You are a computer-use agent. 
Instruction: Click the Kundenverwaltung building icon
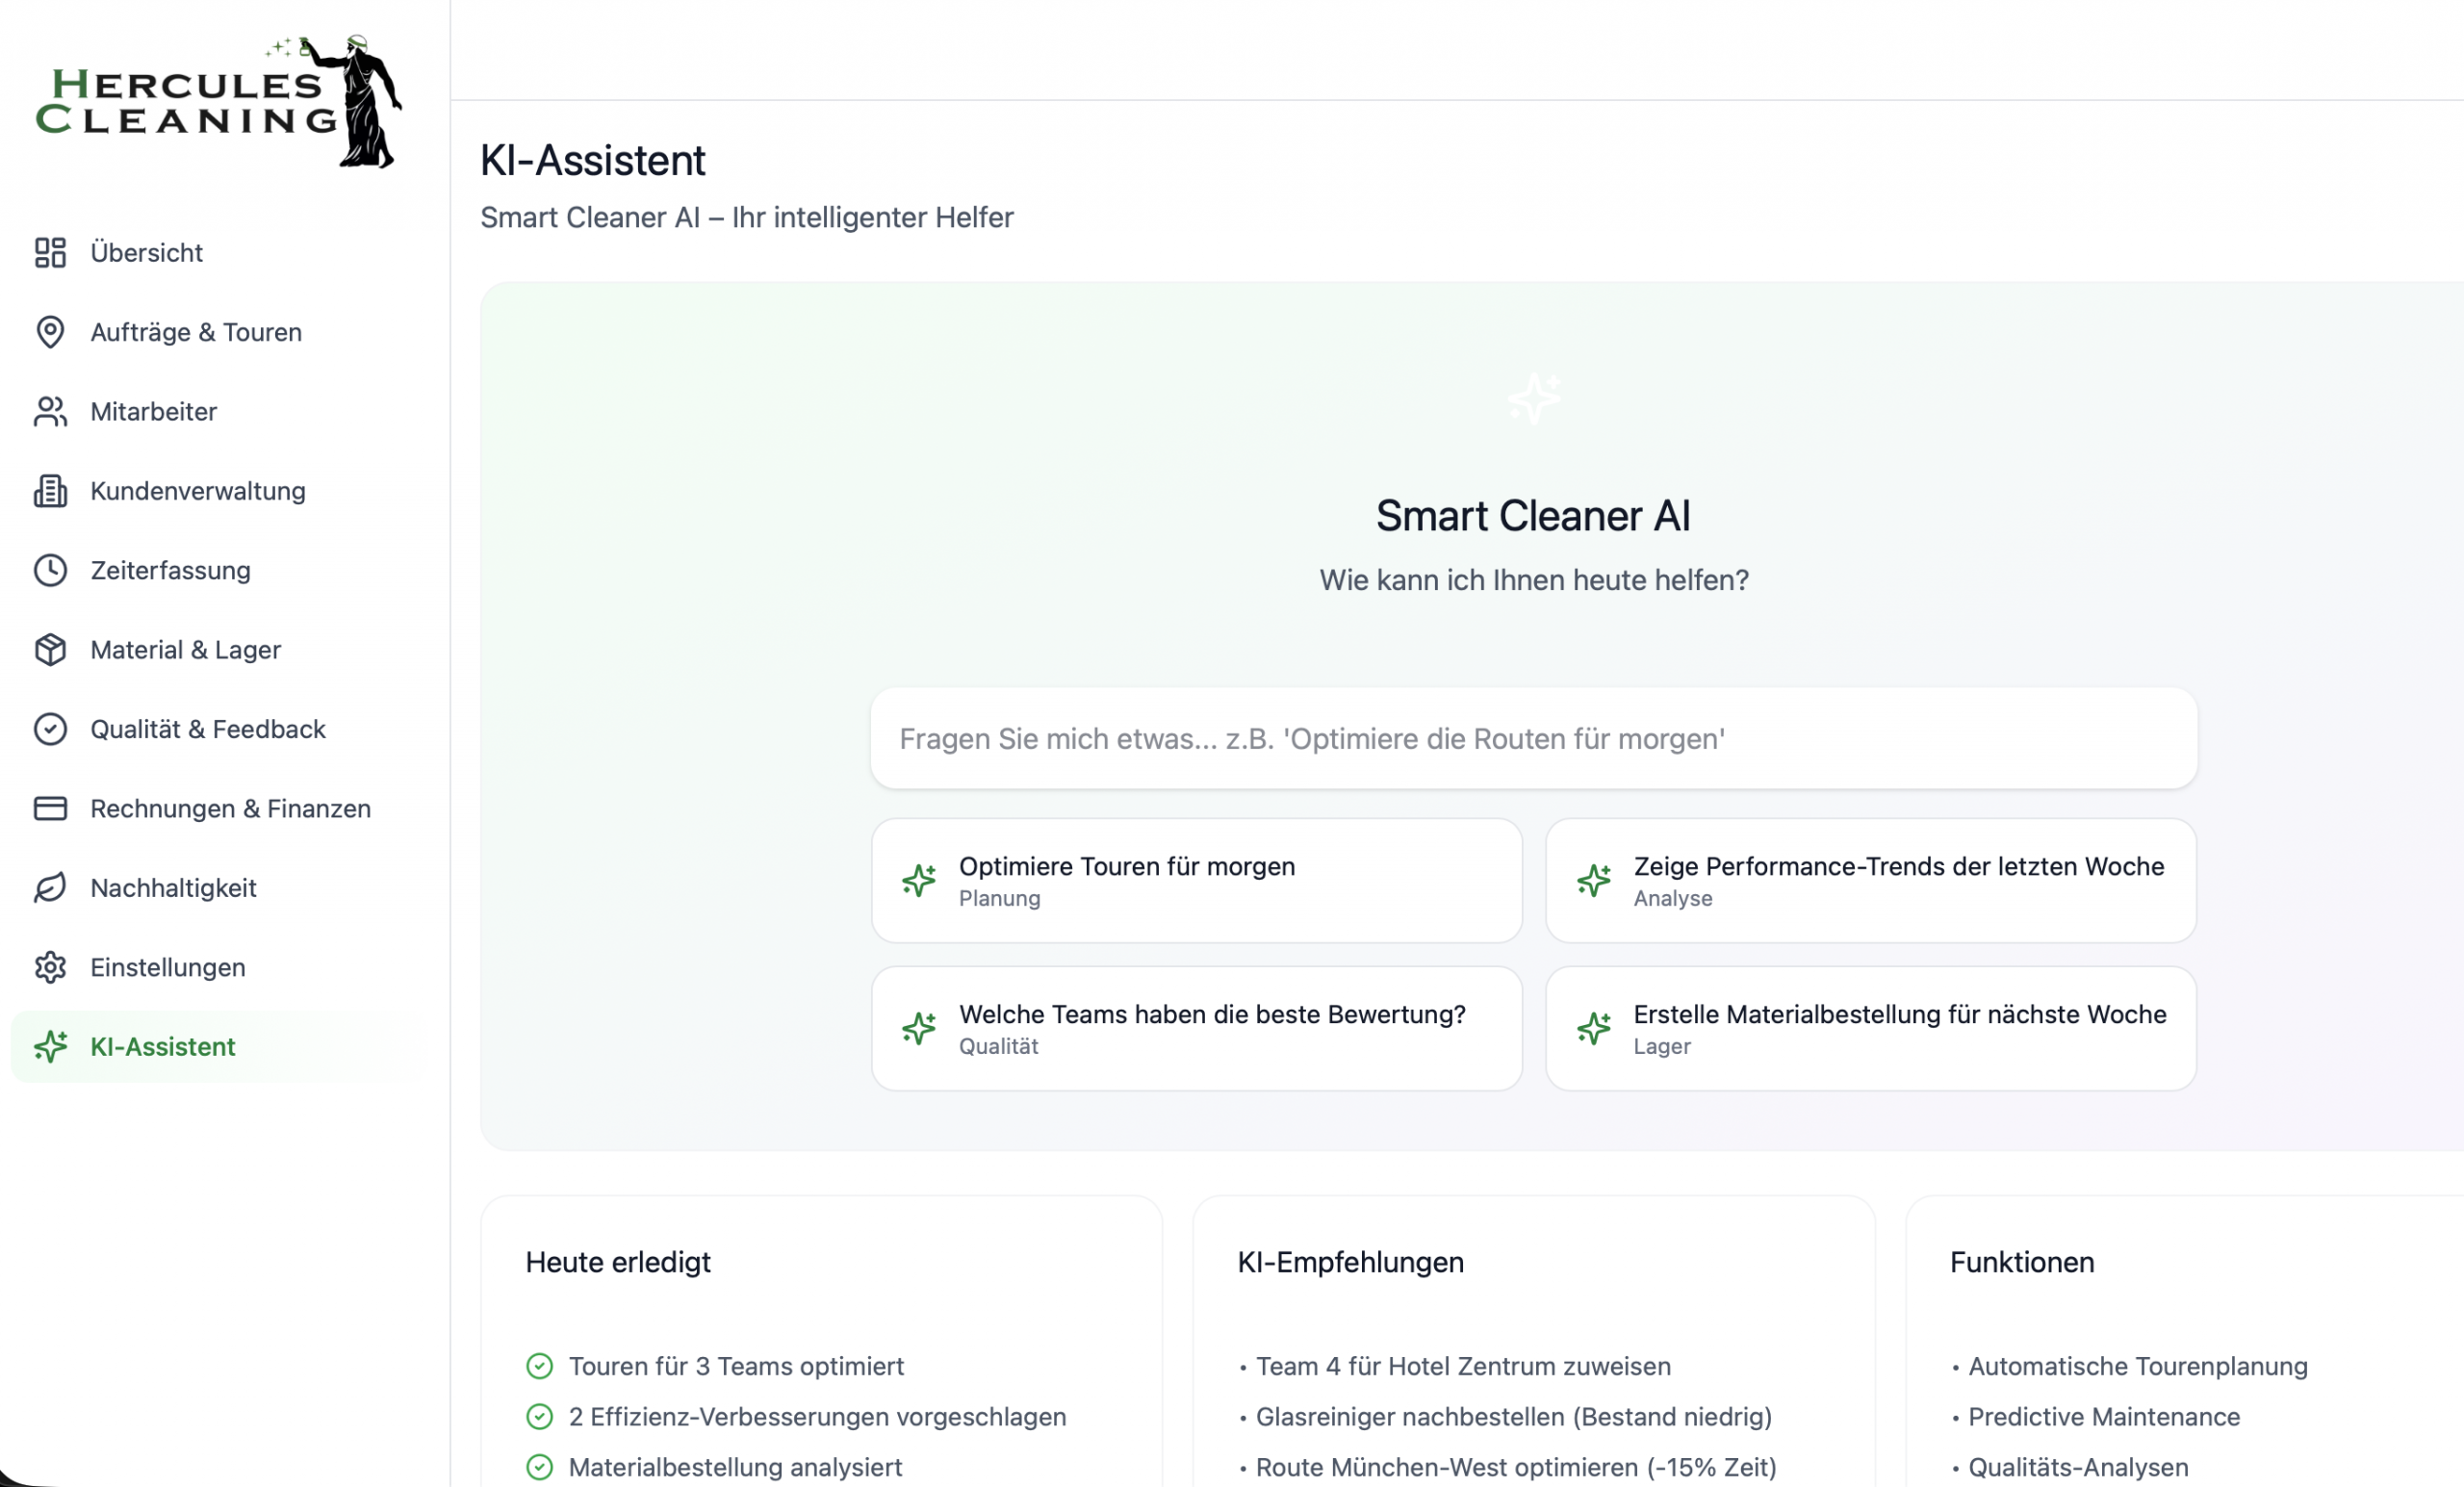tap(50, 491)
